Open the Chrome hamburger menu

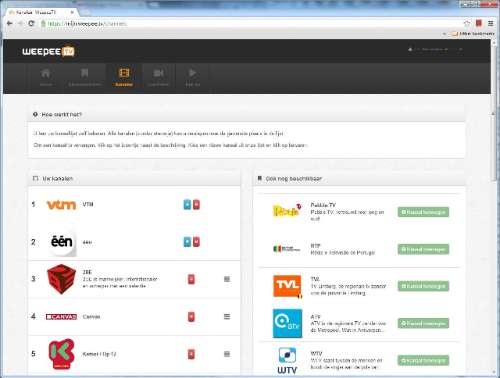[491, 23]
